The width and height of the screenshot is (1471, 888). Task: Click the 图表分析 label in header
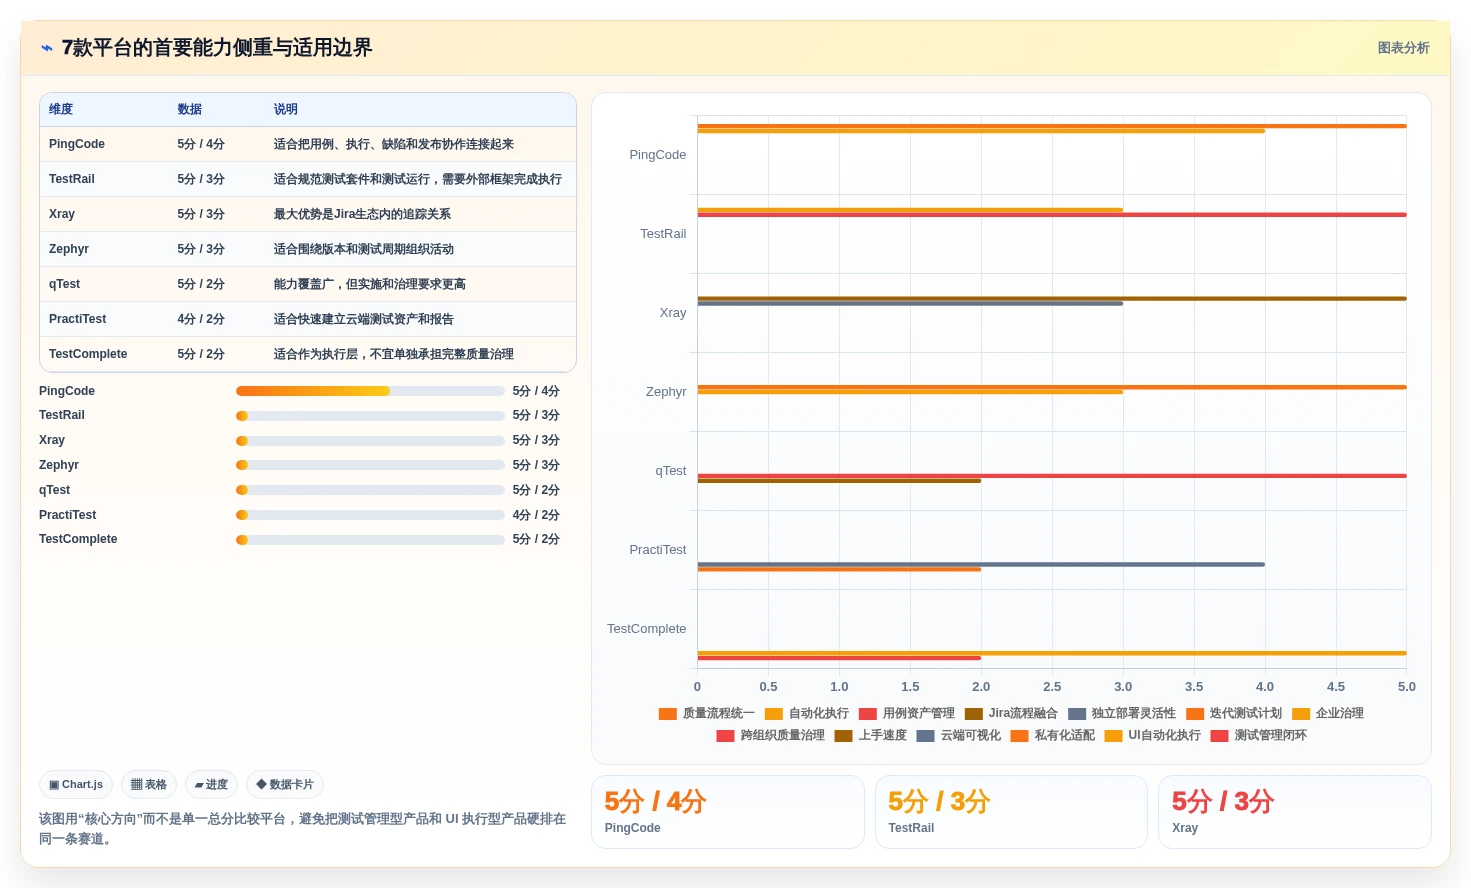pos(1403,48)
